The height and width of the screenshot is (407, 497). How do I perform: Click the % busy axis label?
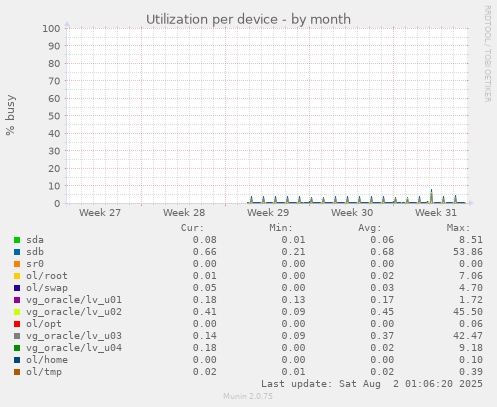click(10, 115)
